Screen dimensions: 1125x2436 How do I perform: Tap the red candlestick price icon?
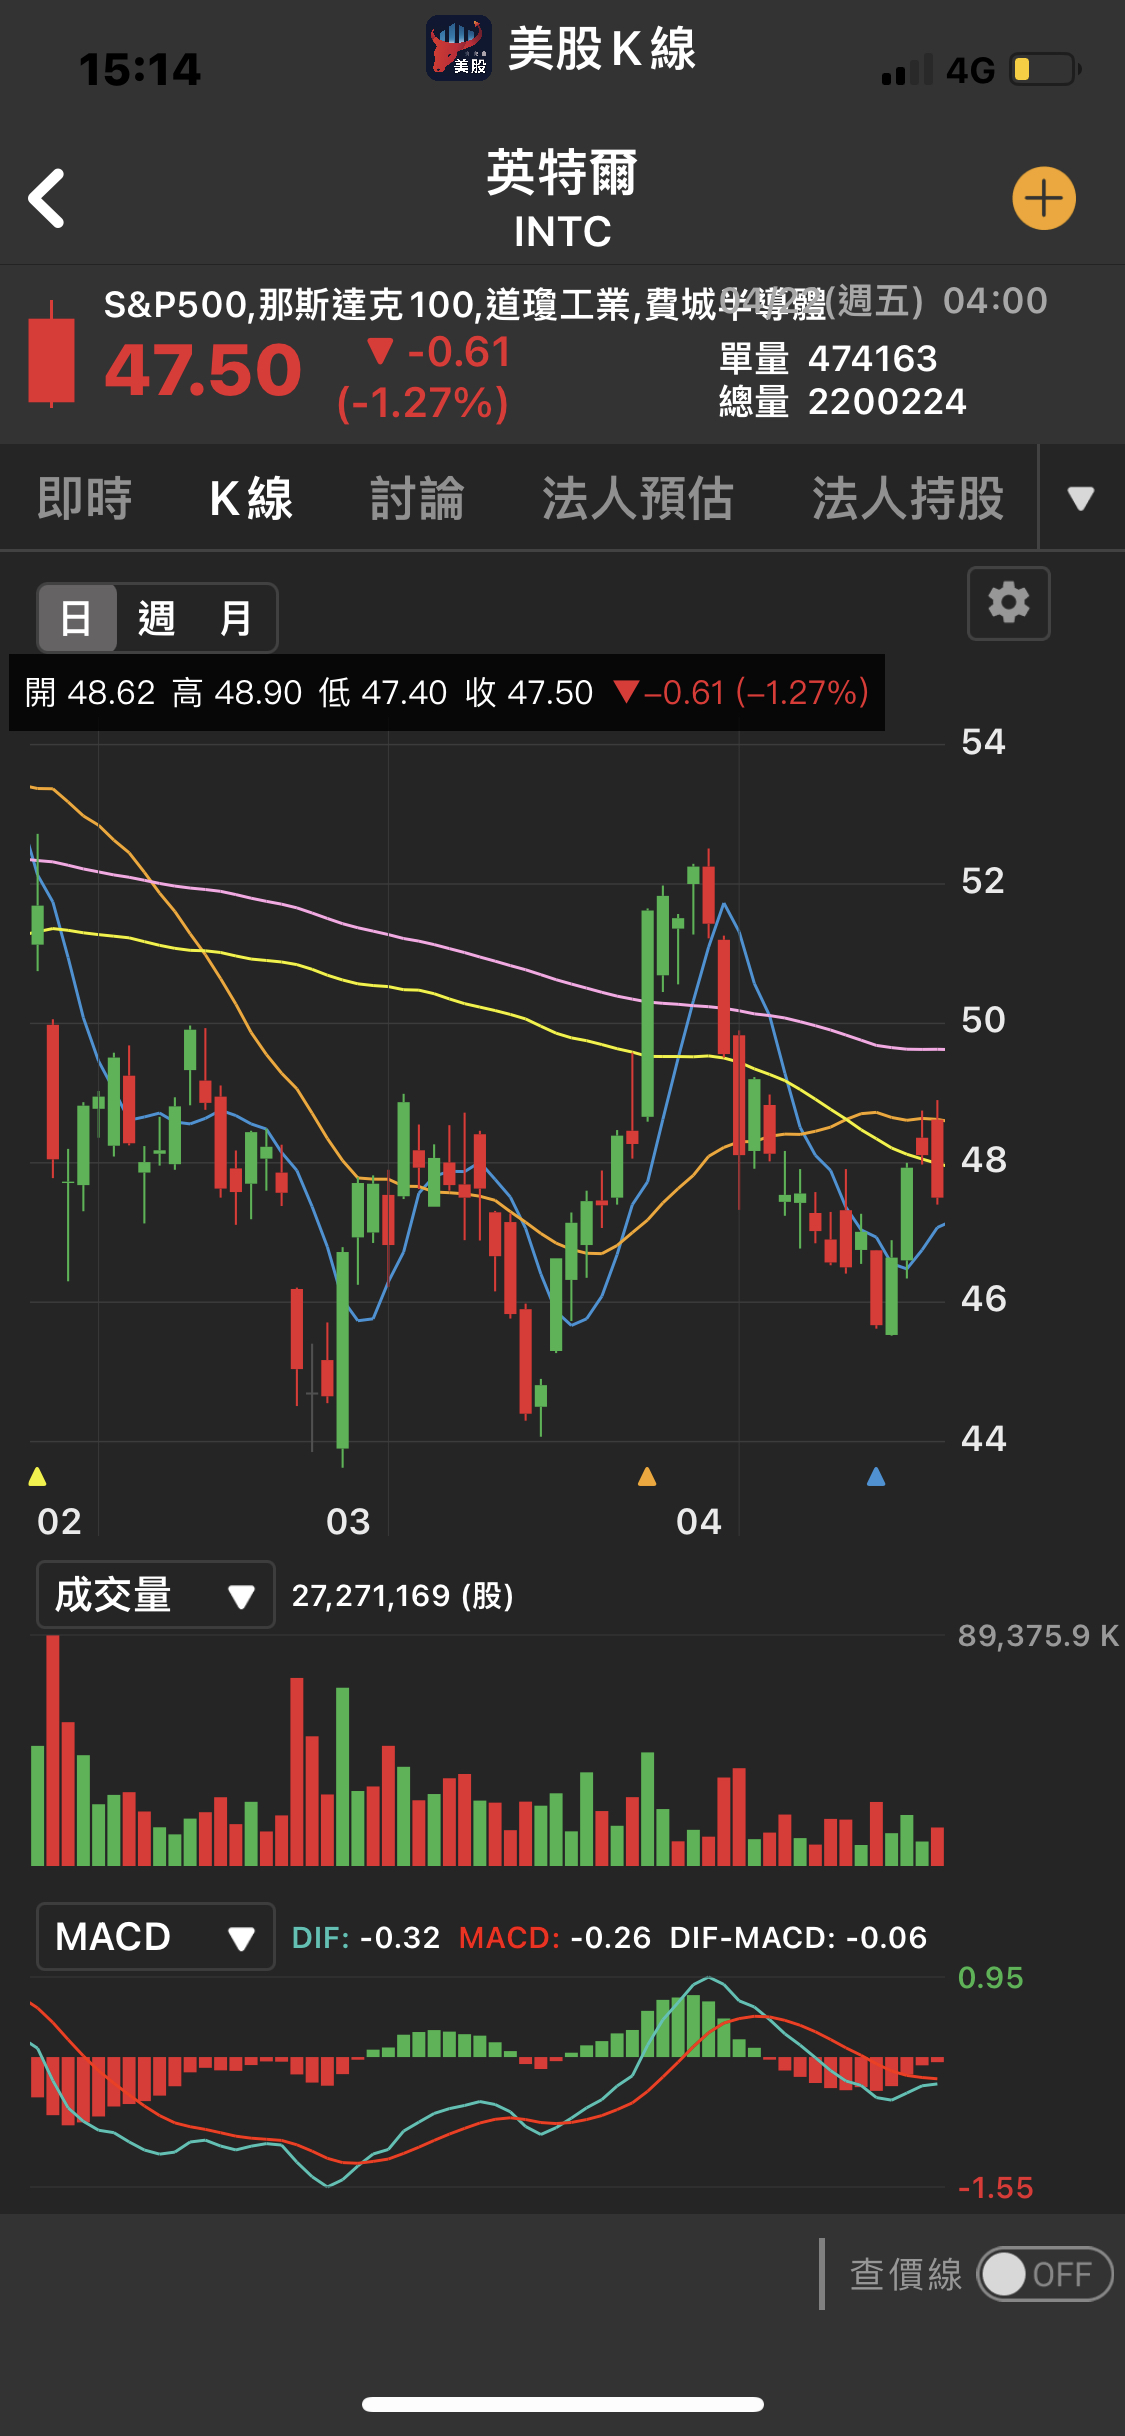point(52,353)
